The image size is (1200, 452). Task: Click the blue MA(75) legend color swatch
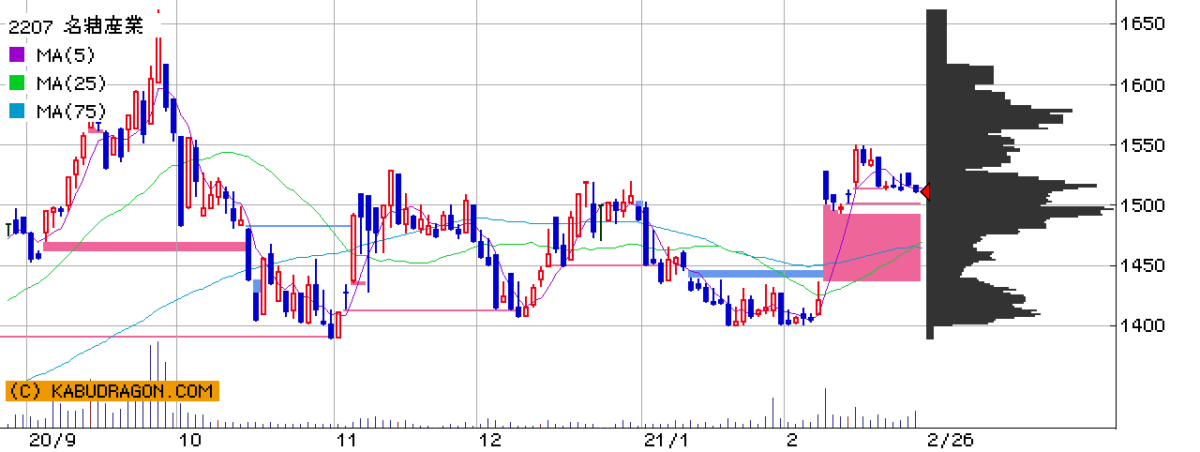tap(16, 112)
